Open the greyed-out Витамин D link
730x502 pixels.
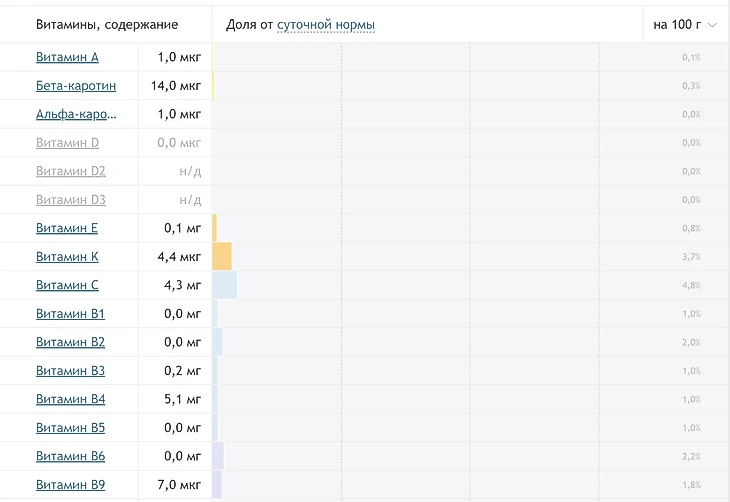click(67, 143)
